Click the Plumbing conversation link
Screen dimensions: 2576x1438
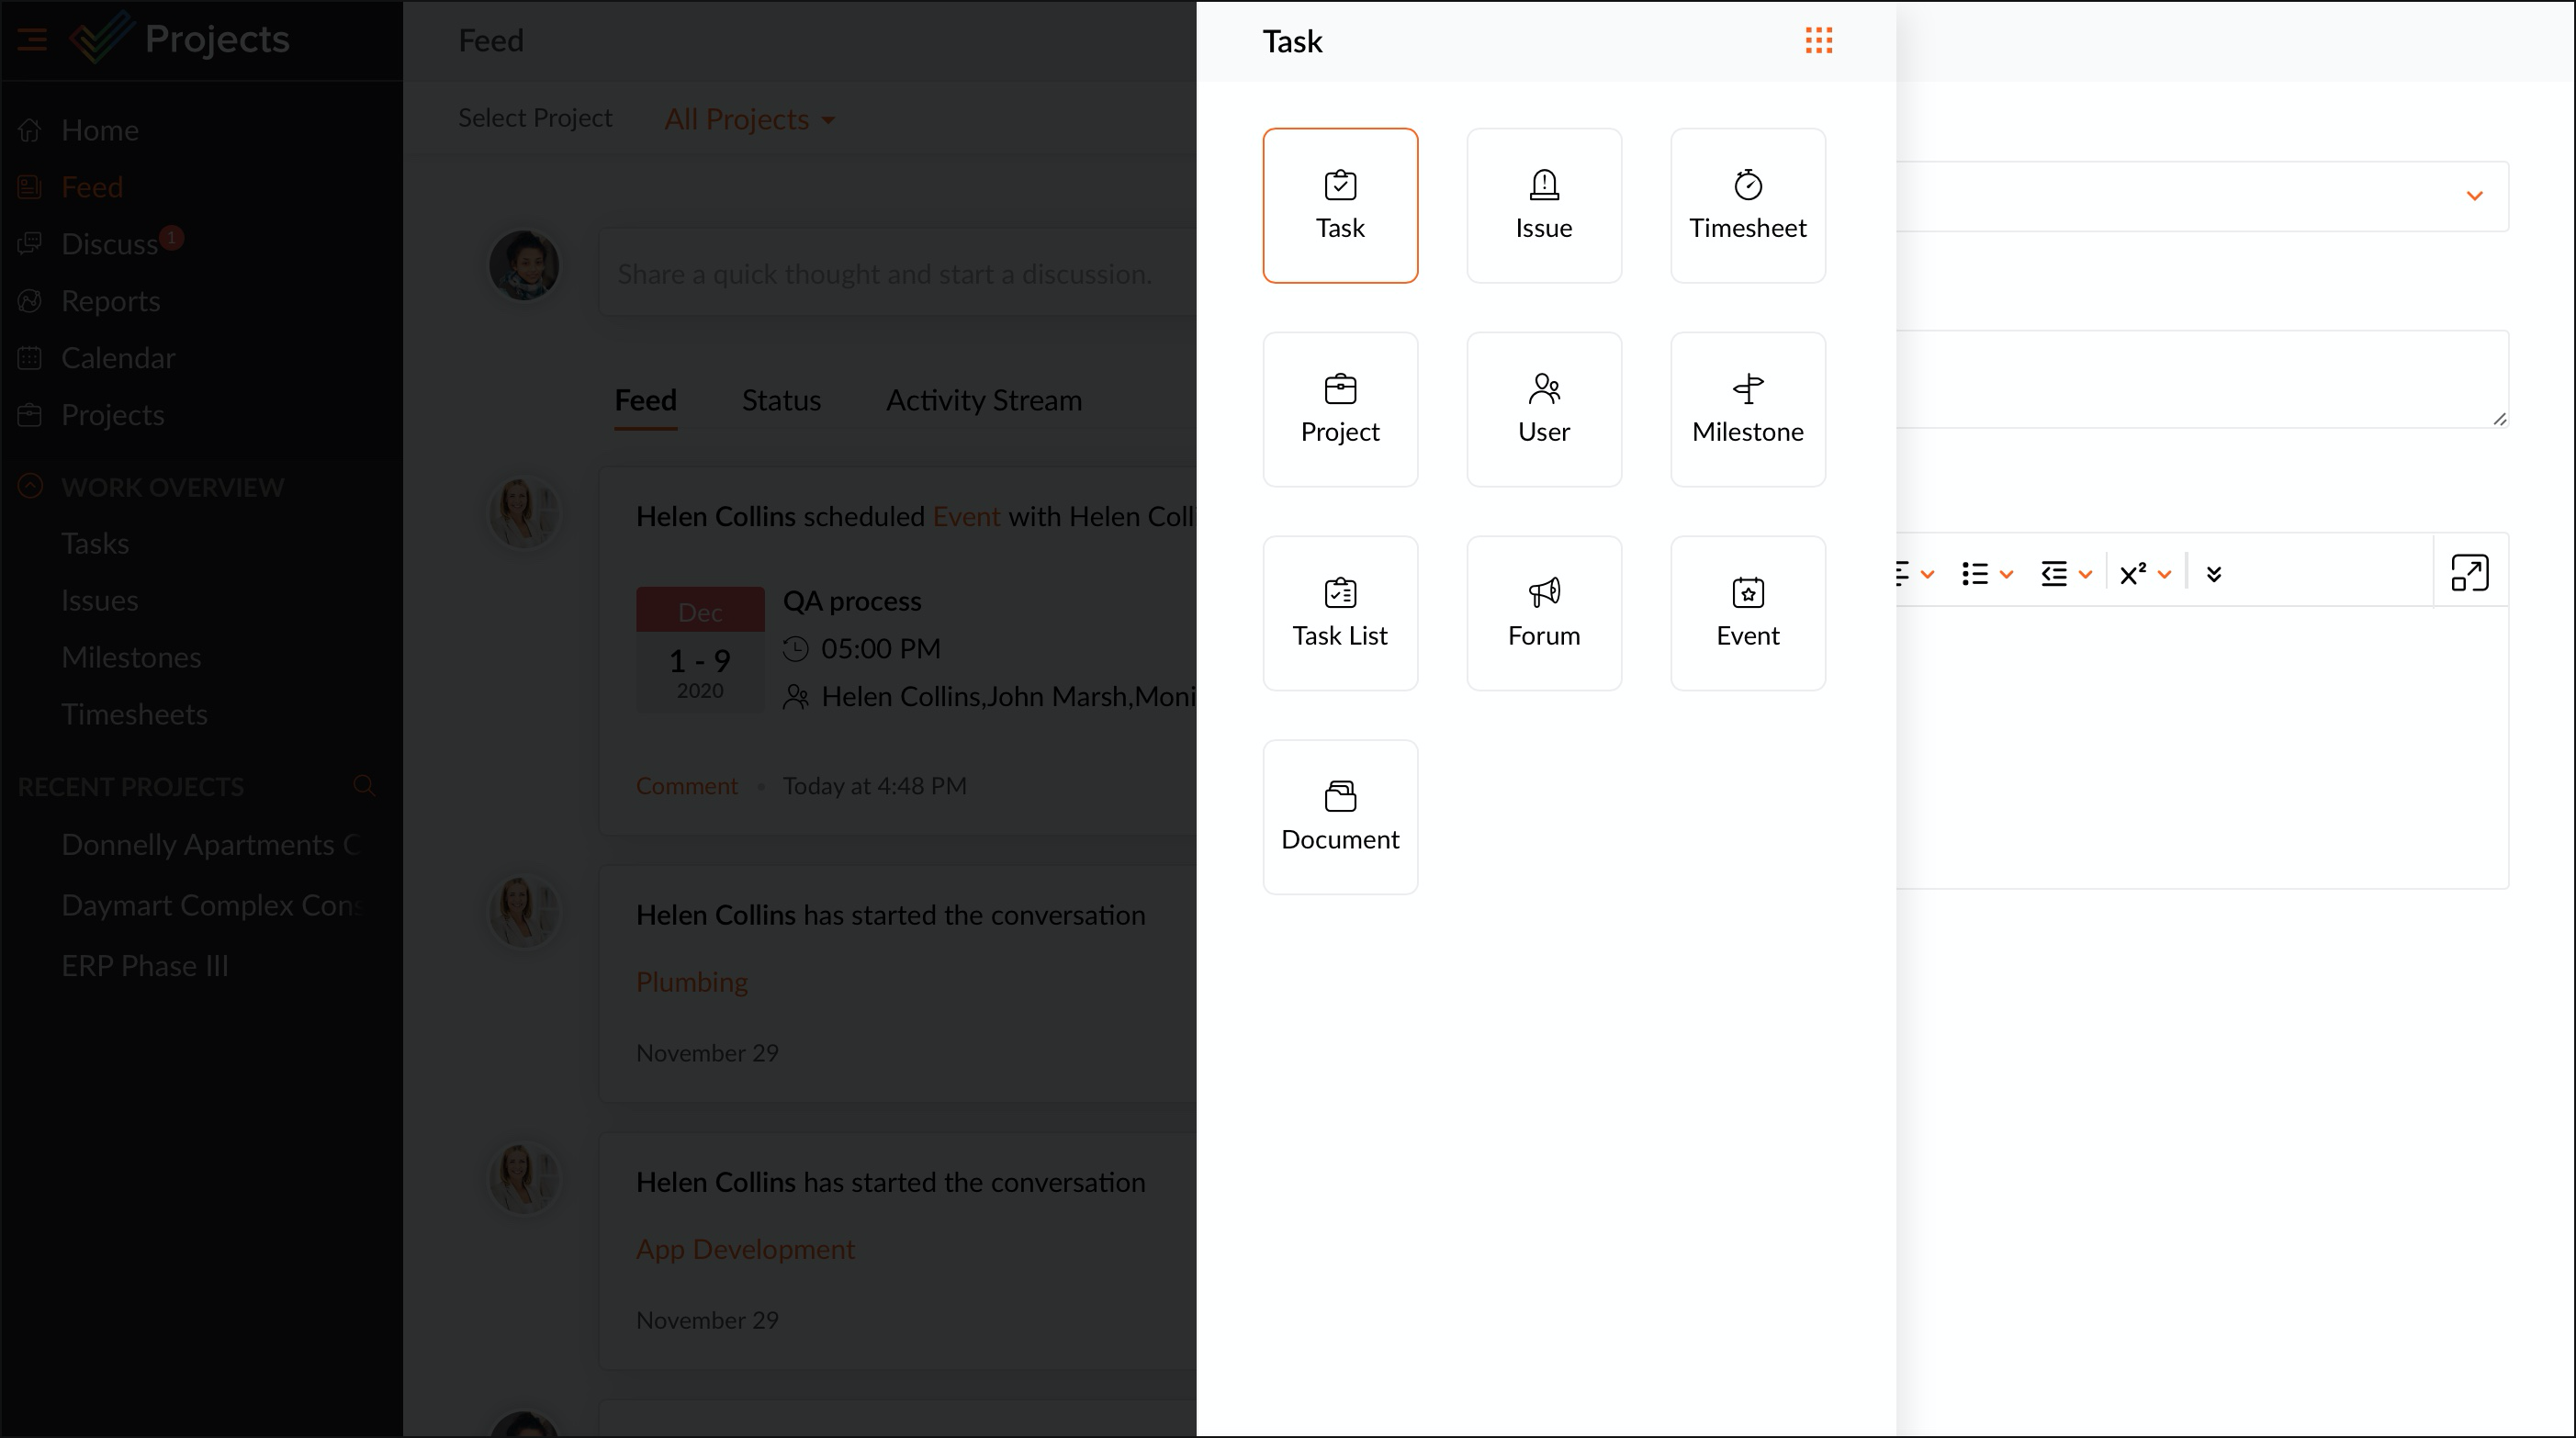[x=691, y=982]
